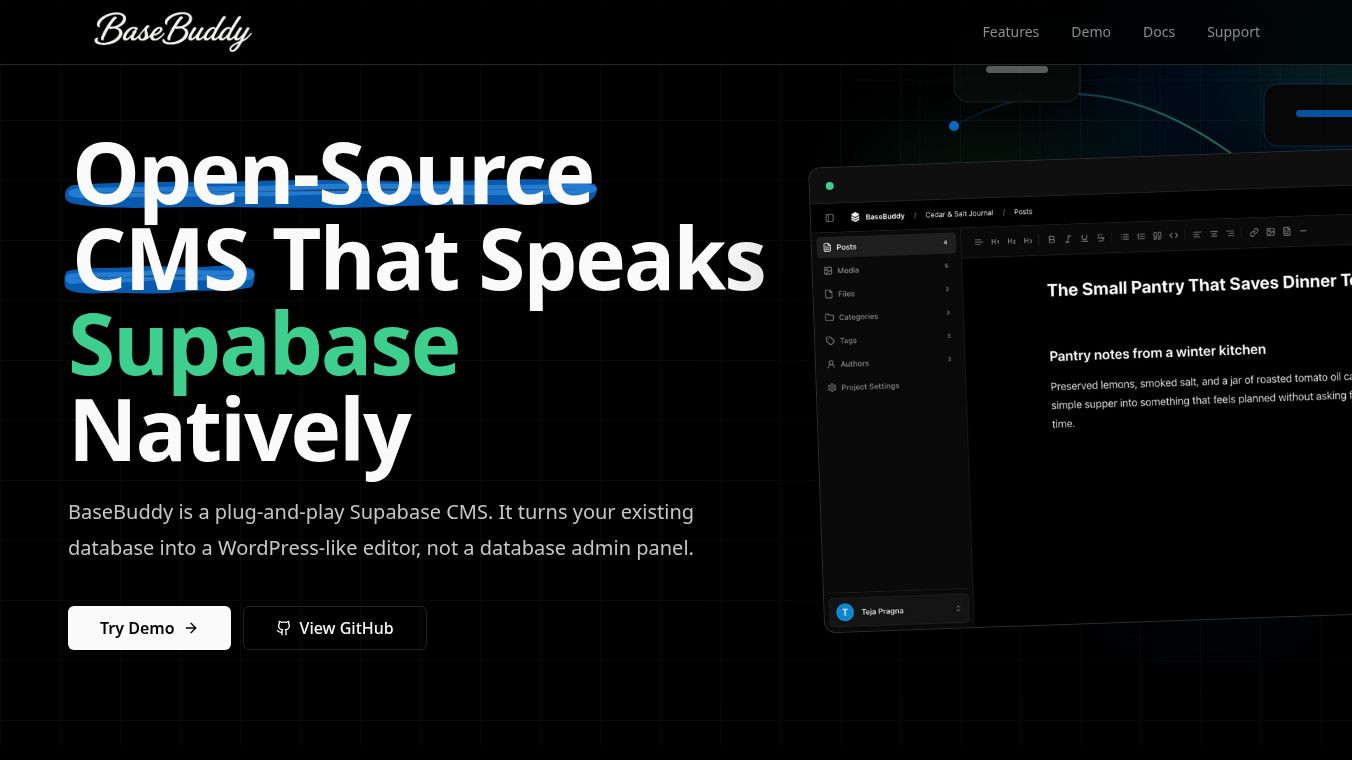Align text left in editor
This screenshot has width=1352, height=760.
pyautogui.click(x=1197, y=235)
